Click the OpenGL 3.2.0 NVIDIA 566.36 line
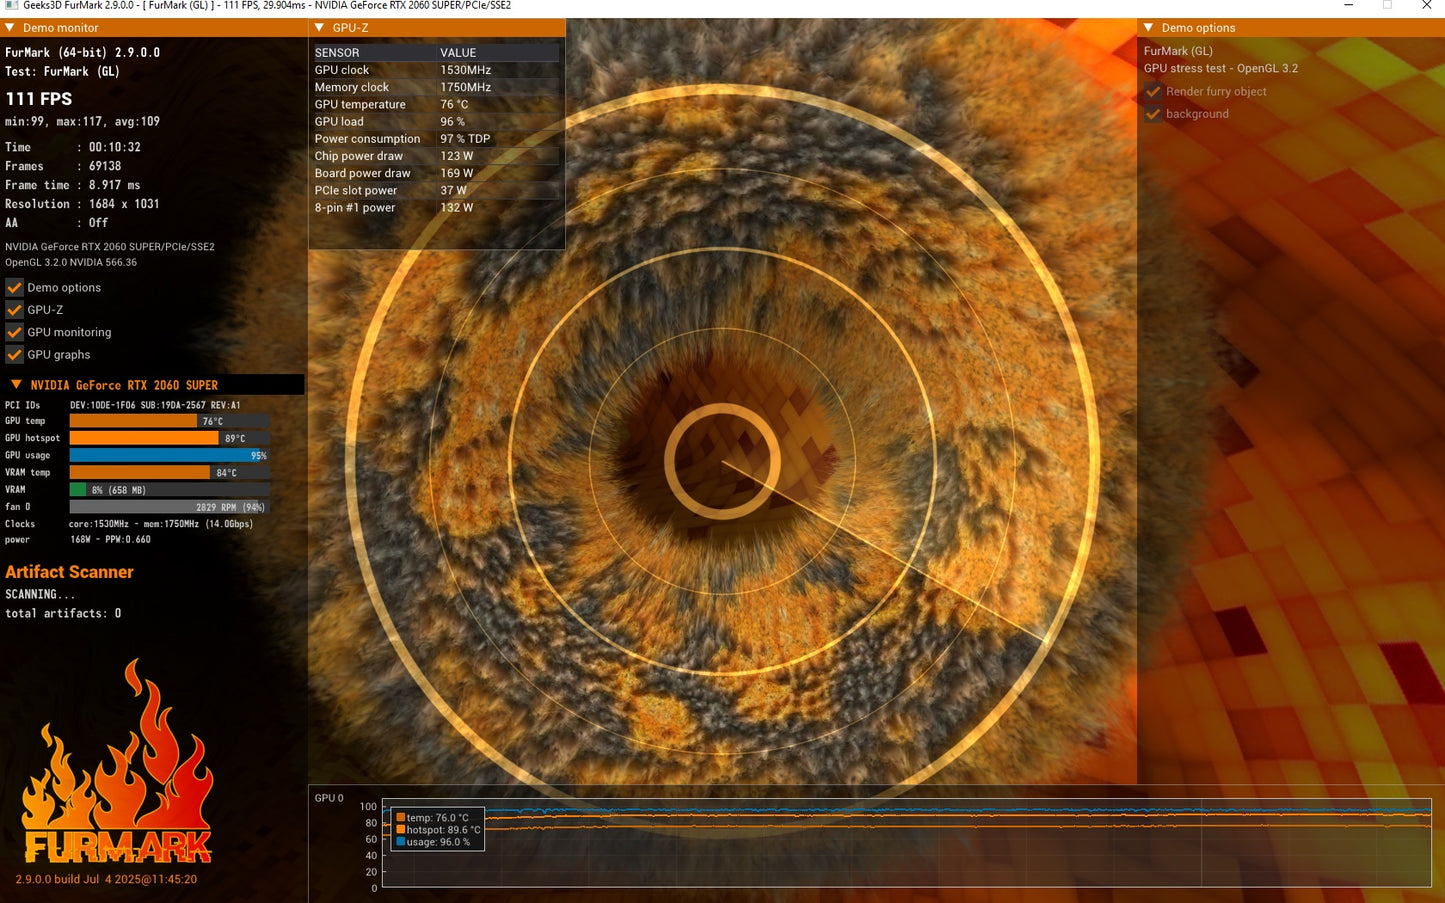The width and height of the screenshot is (1445, 903). (x=71, y=262)
